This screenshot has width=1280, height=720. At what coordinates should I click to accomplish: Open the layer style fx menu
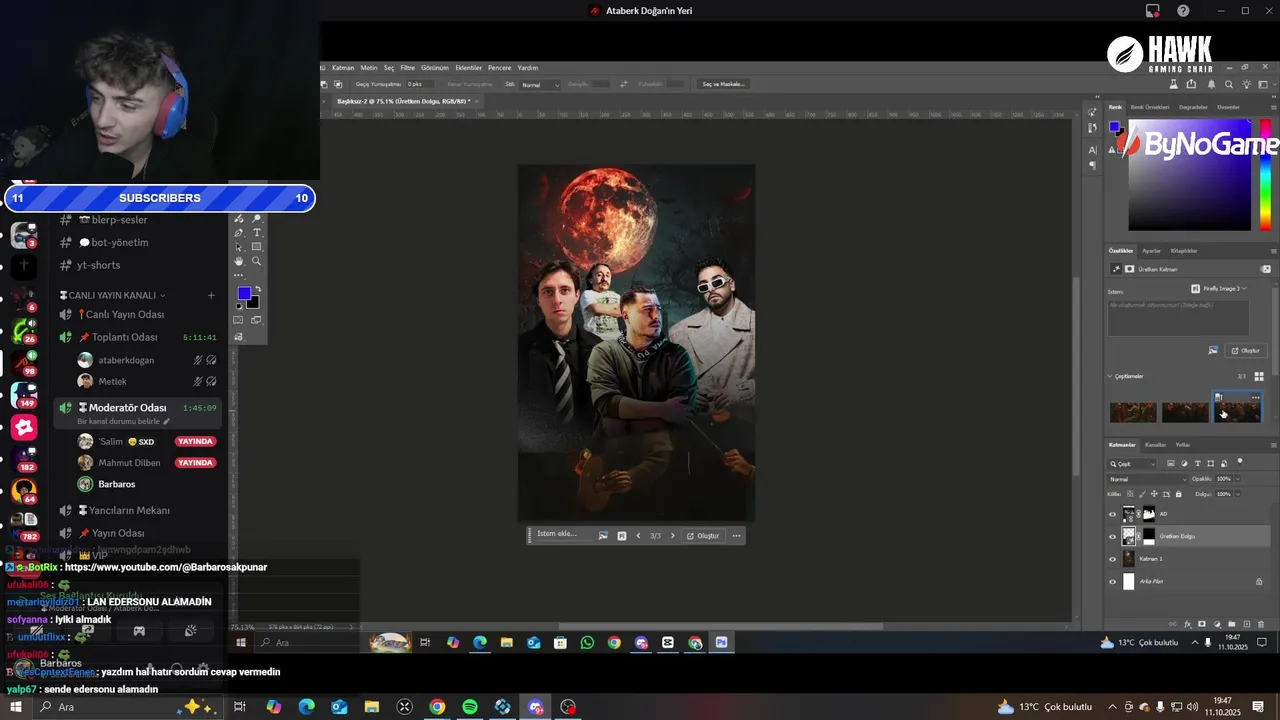click(1187, 624)
